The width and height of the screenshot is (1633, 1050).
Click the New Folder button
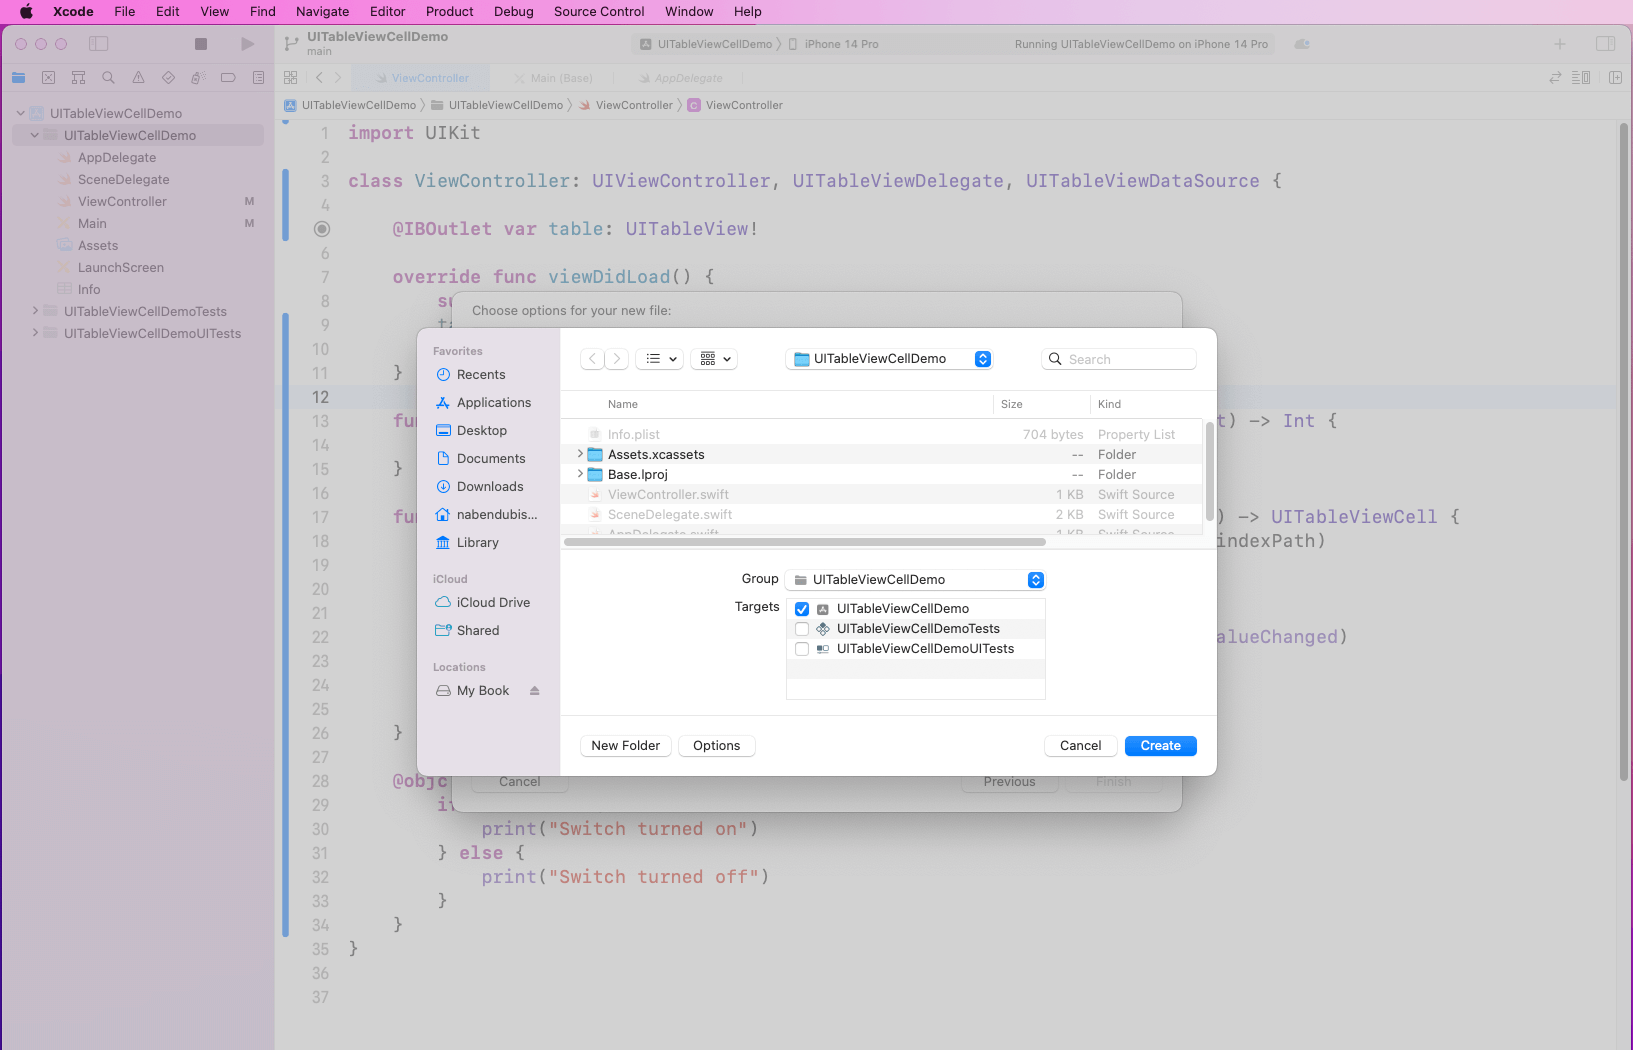(625, 745)
